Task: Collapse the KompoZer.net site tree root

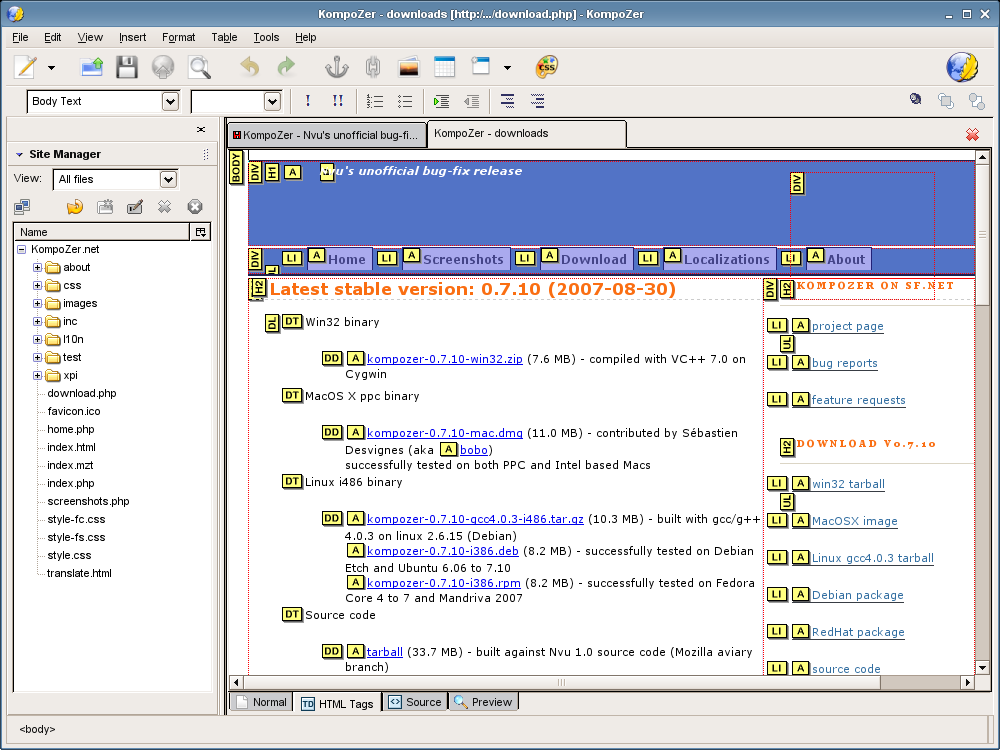Action: [21, 249]
